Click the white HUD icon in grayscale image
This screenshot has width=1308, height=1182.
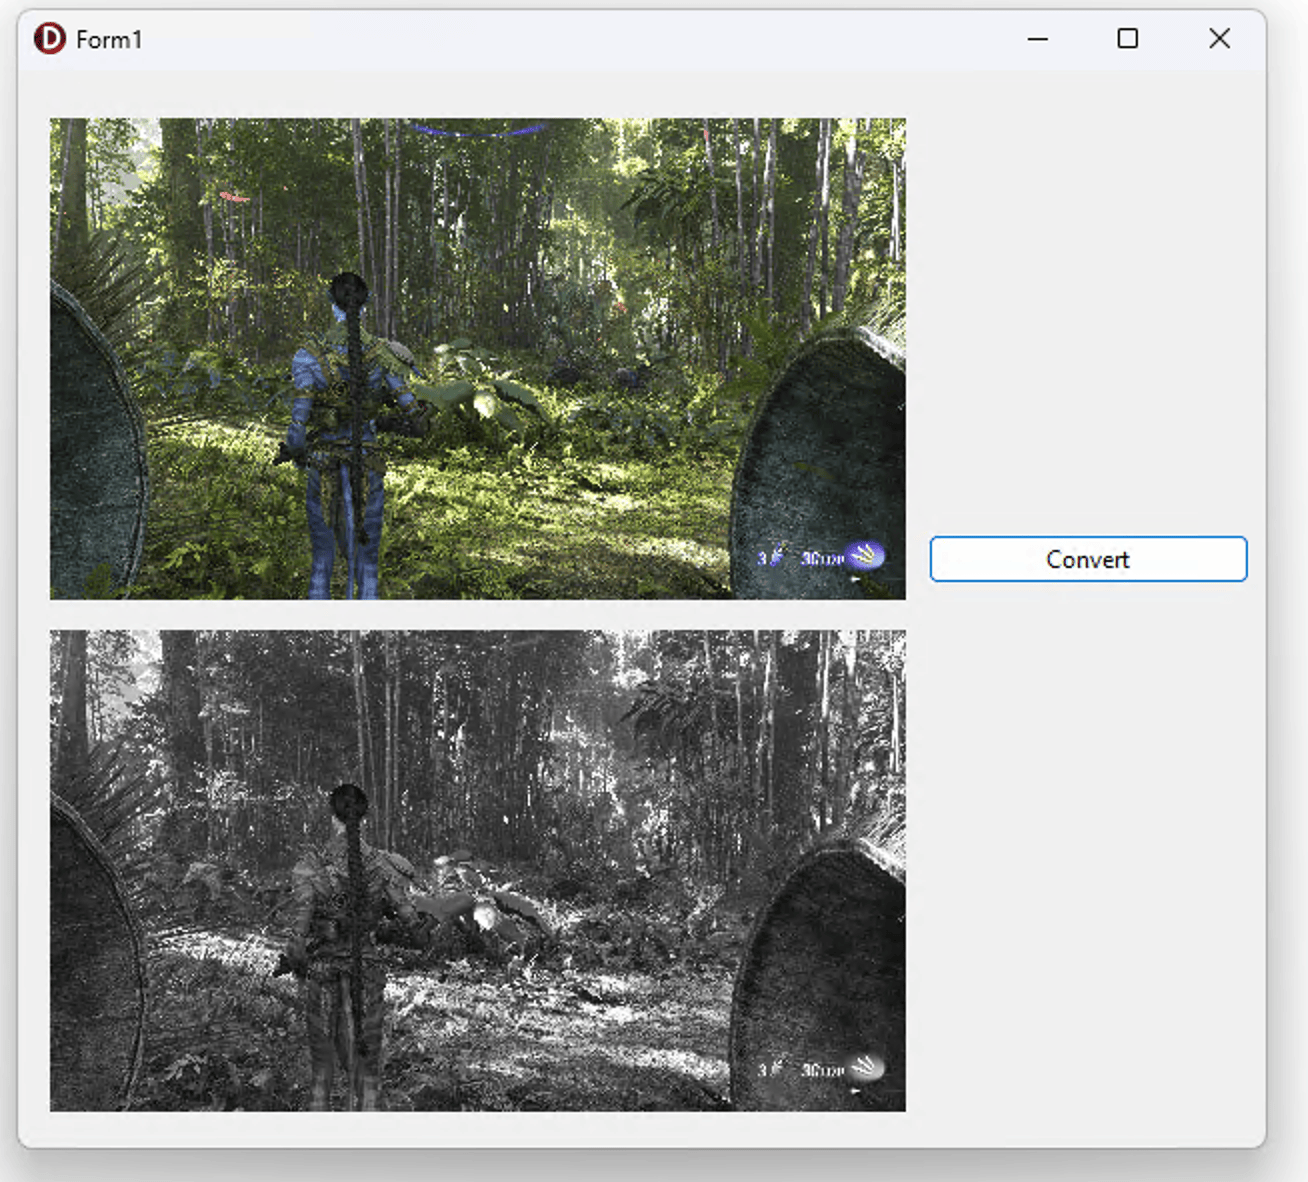tap(865, 1067)
